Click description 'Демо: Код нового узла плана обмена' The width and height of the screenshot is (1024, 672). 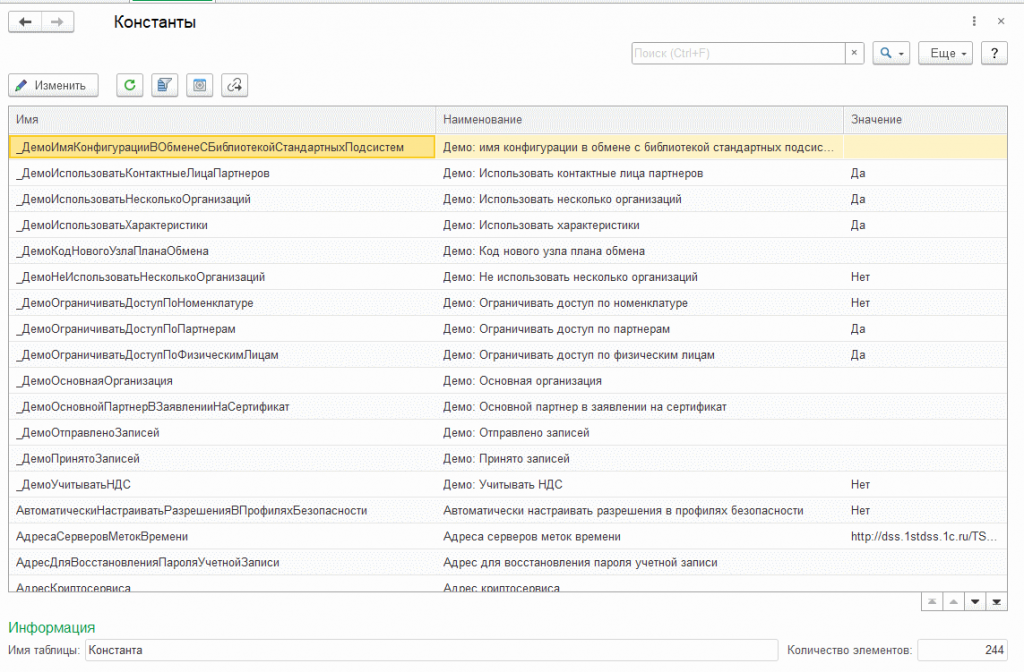[543, 251]
